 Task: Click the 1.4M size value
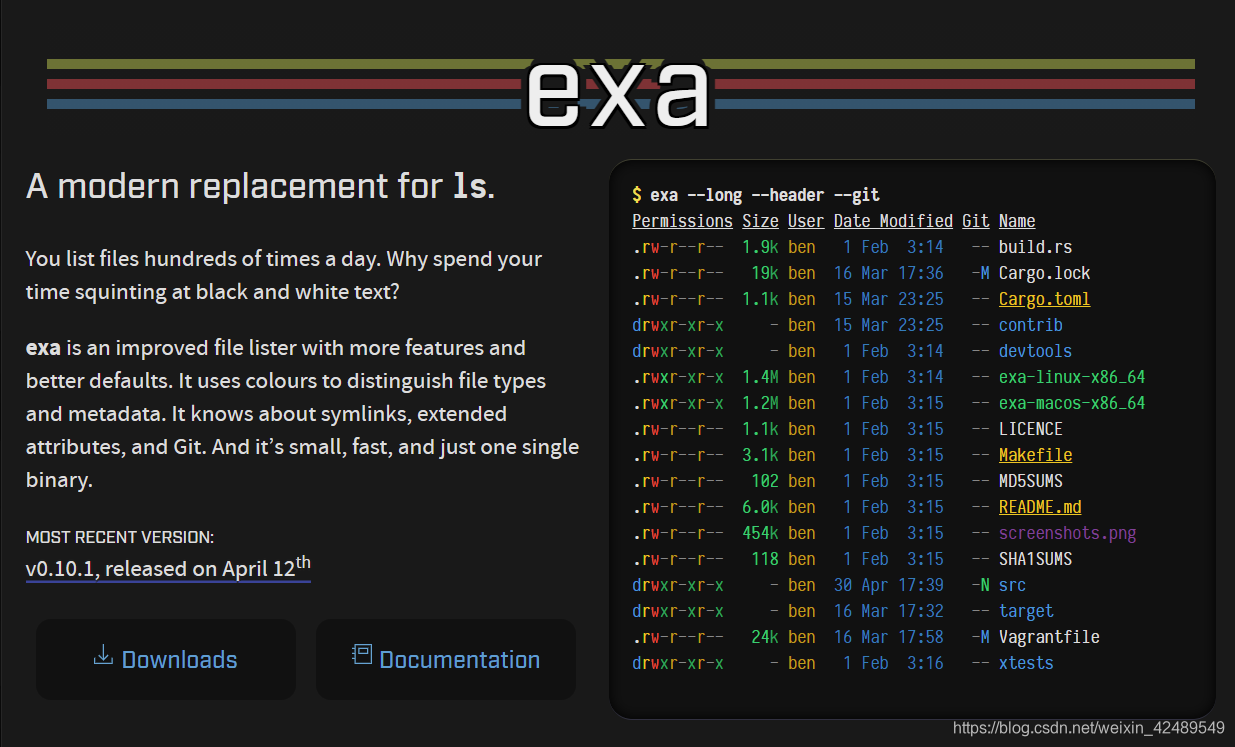tap(761, 377)
